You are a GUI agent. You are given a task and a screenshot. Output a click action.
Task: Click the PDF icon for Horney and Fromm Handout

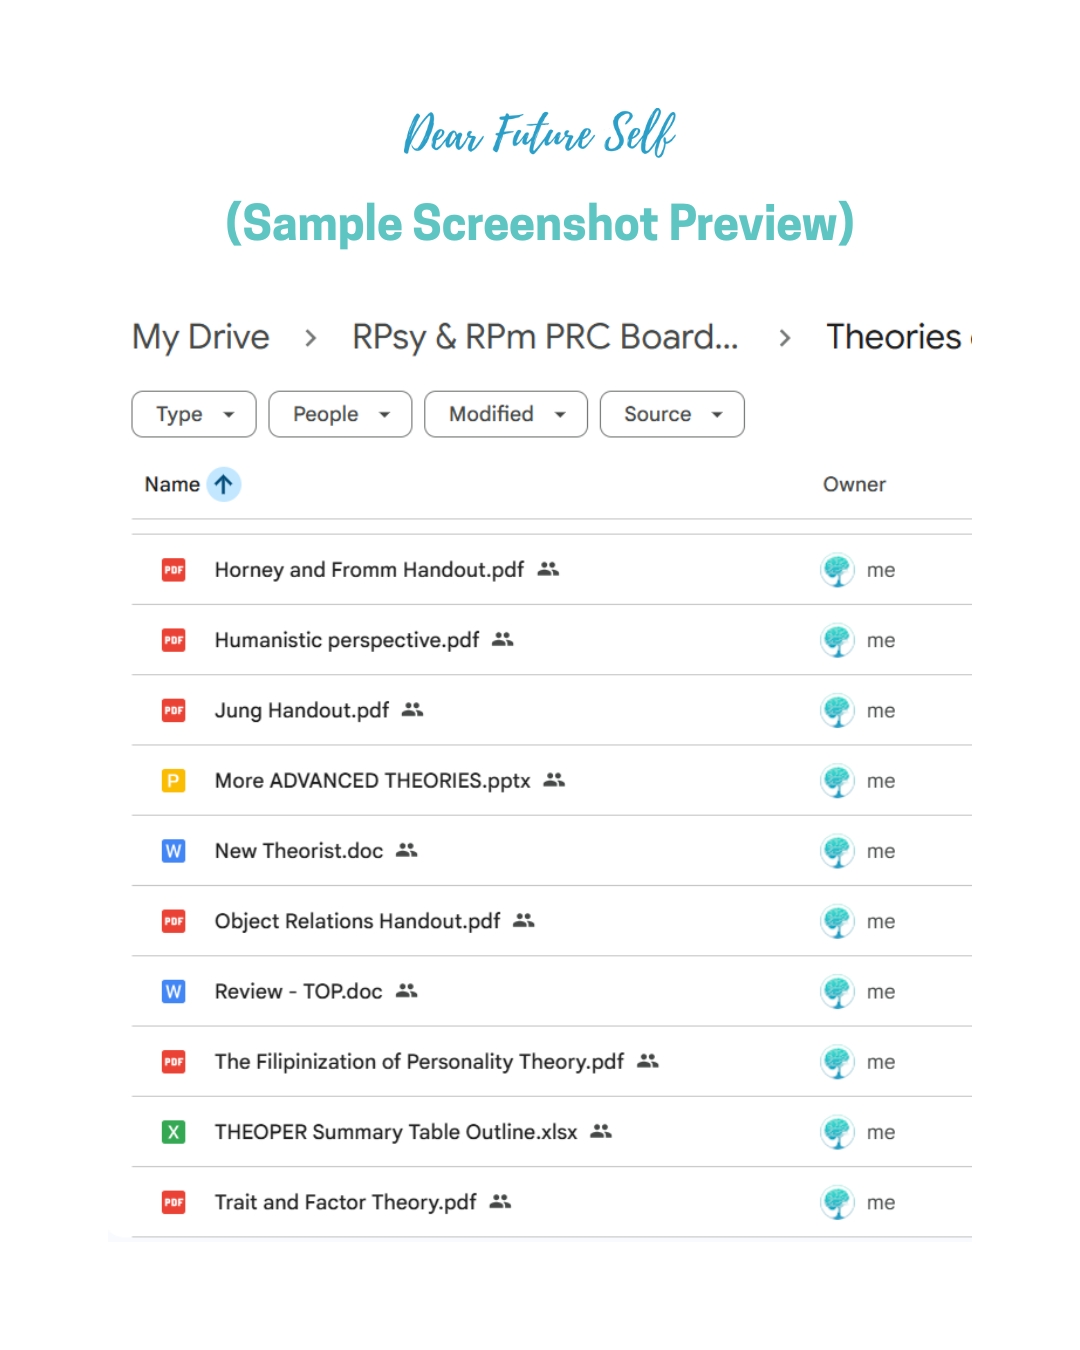174,570
